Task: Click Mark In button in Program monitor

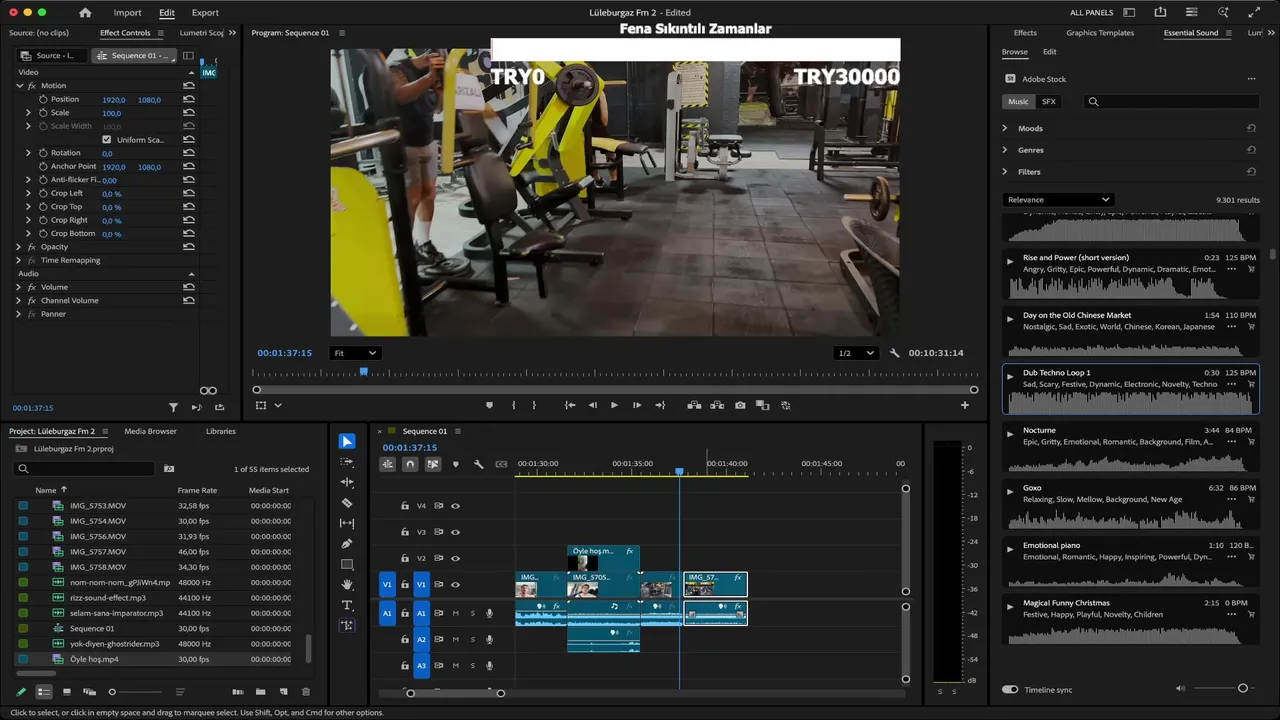Action: (513, 405)
